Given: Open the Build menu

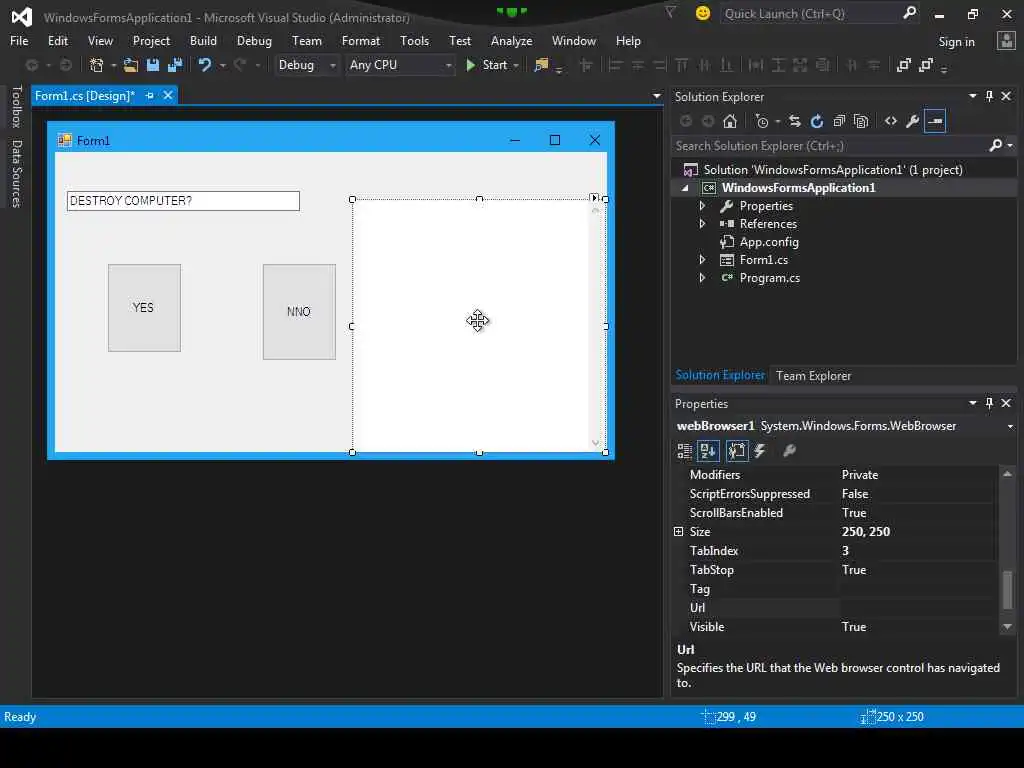Looking at the screenshot, I should coord(203,40).
